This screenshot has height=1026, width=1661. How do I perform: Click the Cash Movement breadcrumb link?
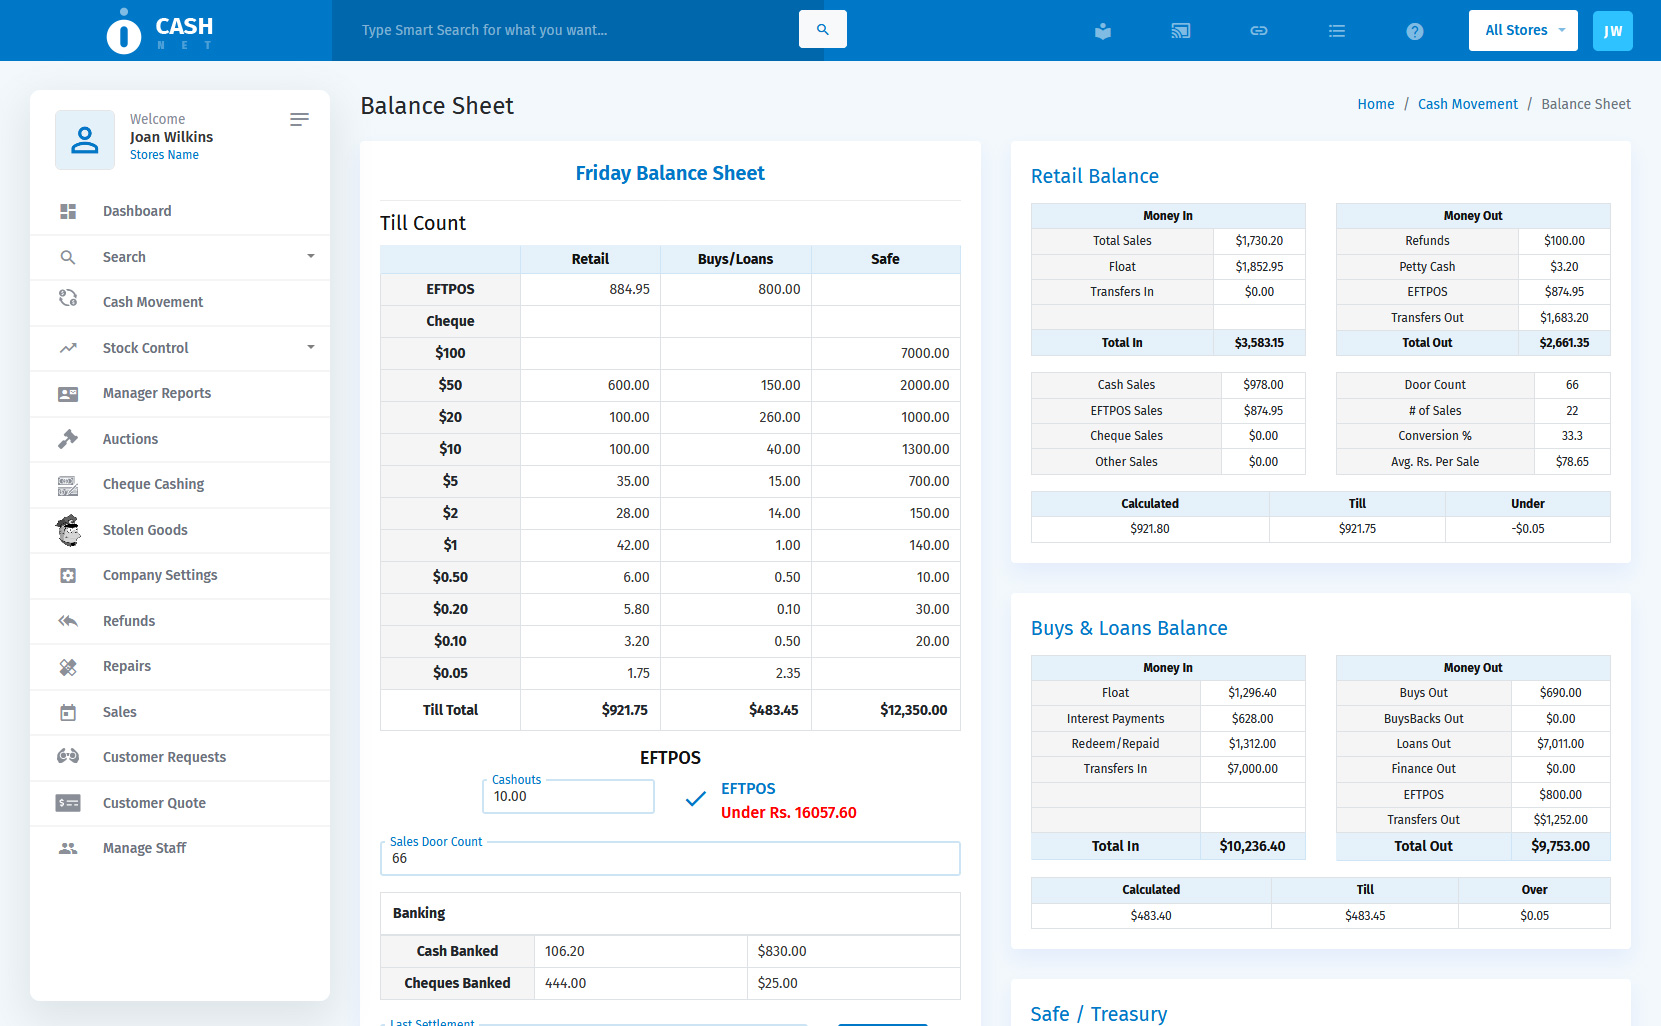(1467, 104)
